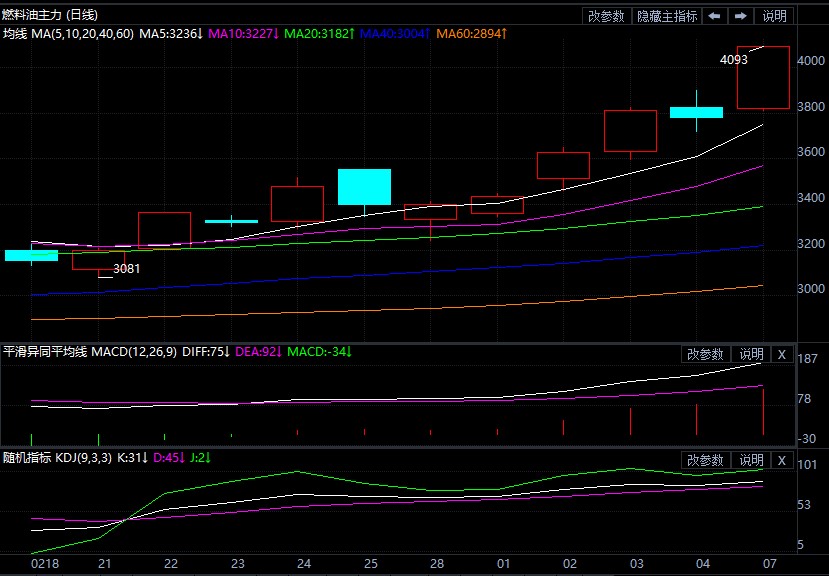Image resolution: width=829 pixels, height=576 pixels.
Task: Select the orange MA60 legend label
Action: (x=472, y=34)
